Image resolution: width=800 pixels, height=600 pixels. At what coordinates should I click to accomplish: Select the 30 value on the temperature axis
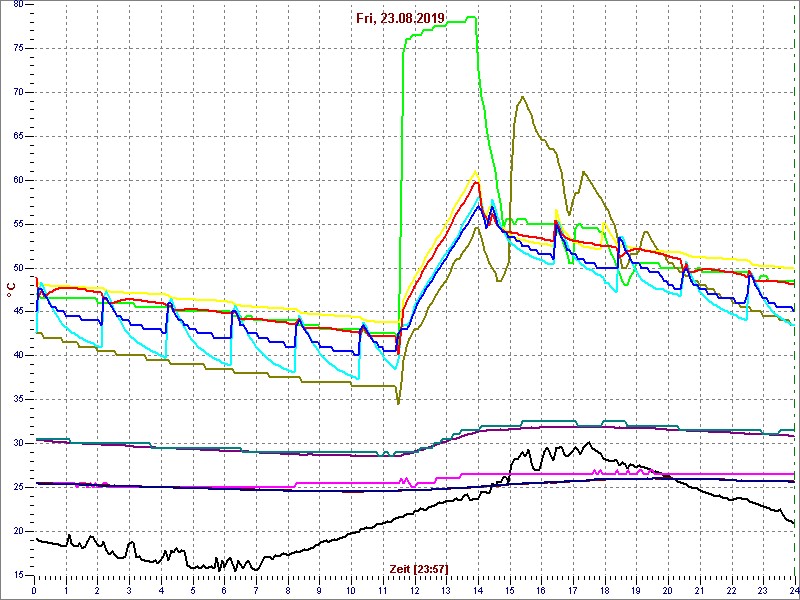(x=18, y=443)
